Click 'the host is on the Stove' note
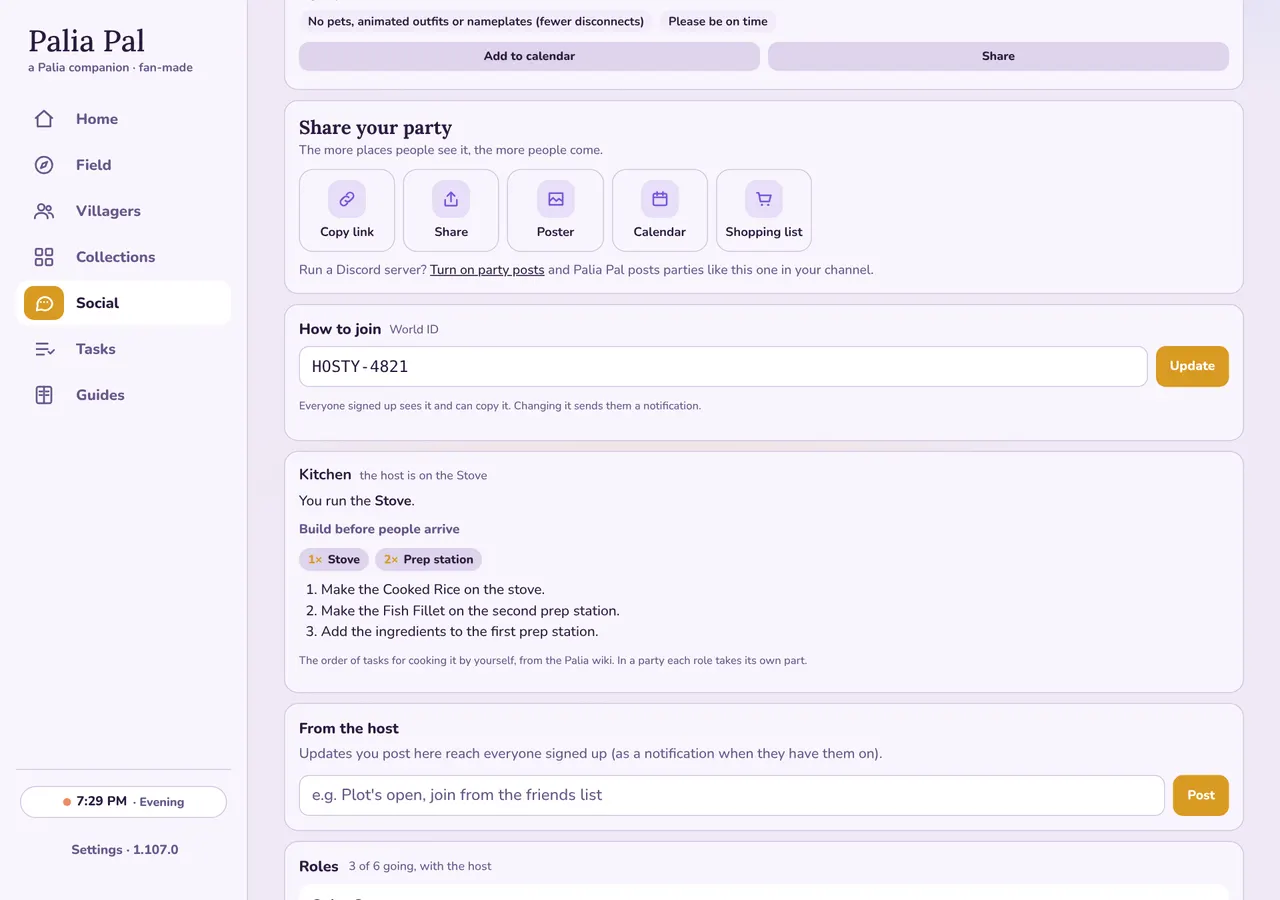The width and height of the screenshot is (1280, 900). point(423,475)
